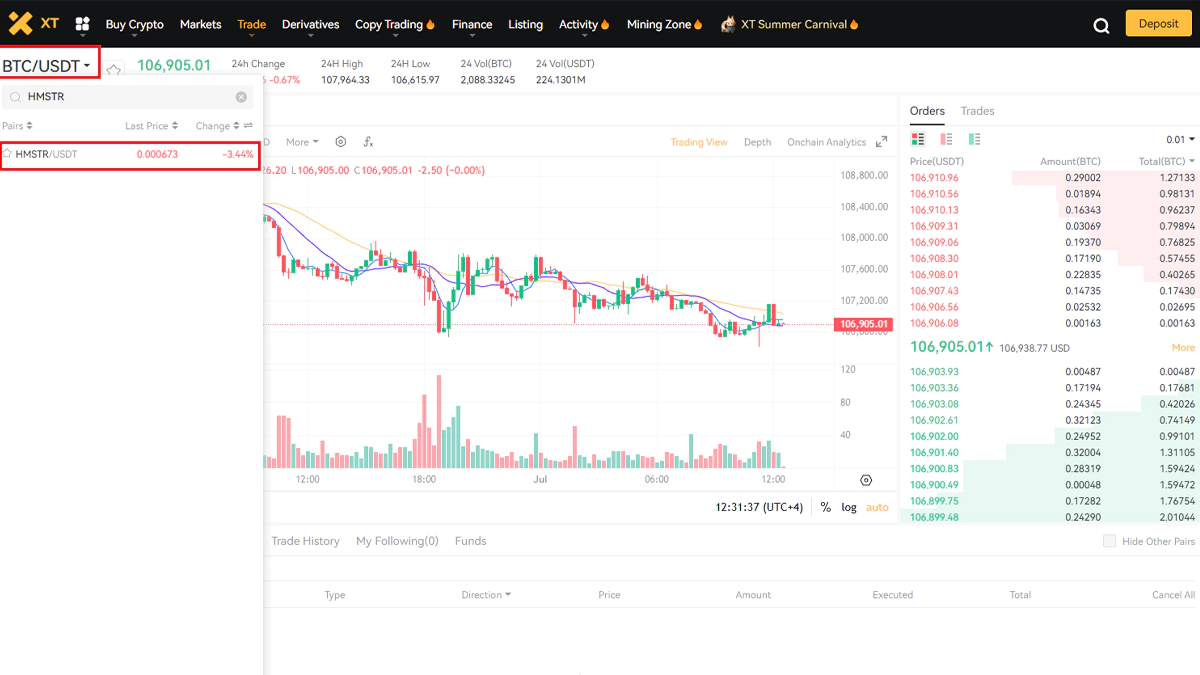The image size is (1200, 675).
Task: Expand chart to fullscreen
Action: click(x=881, y=142)
